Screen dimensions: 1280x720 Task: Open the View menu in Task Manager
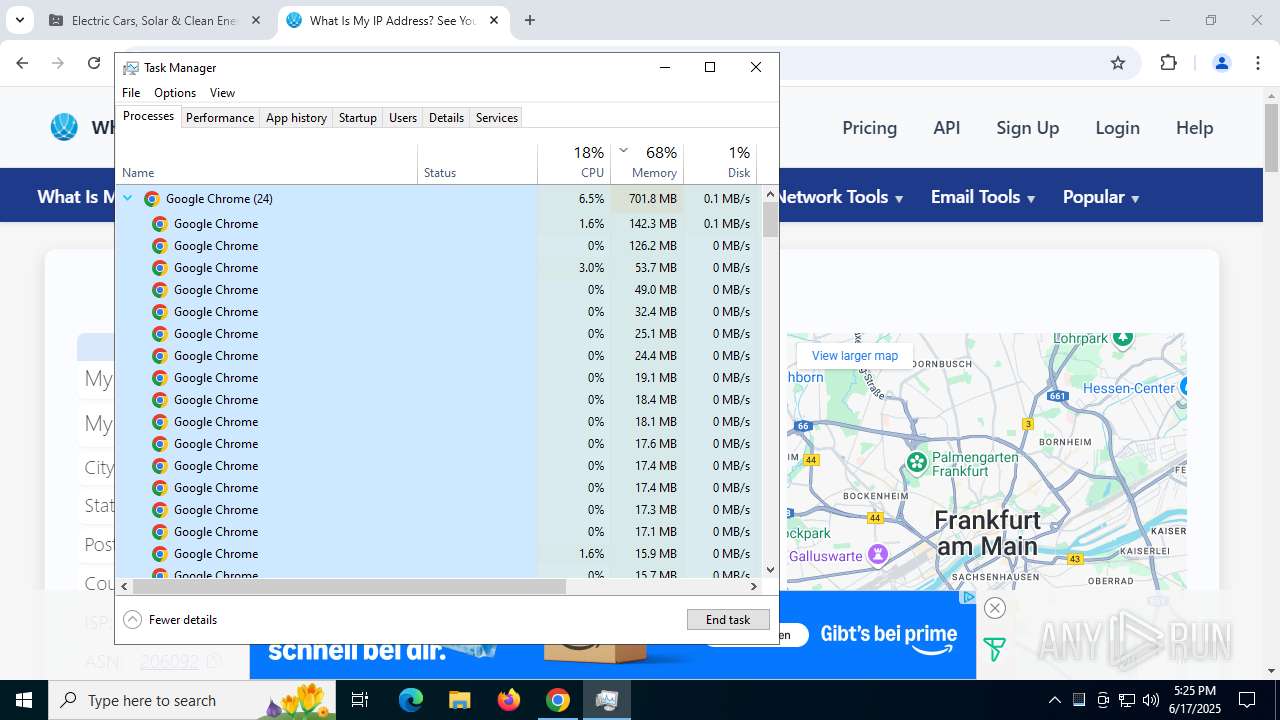click(x=222, y=93)
